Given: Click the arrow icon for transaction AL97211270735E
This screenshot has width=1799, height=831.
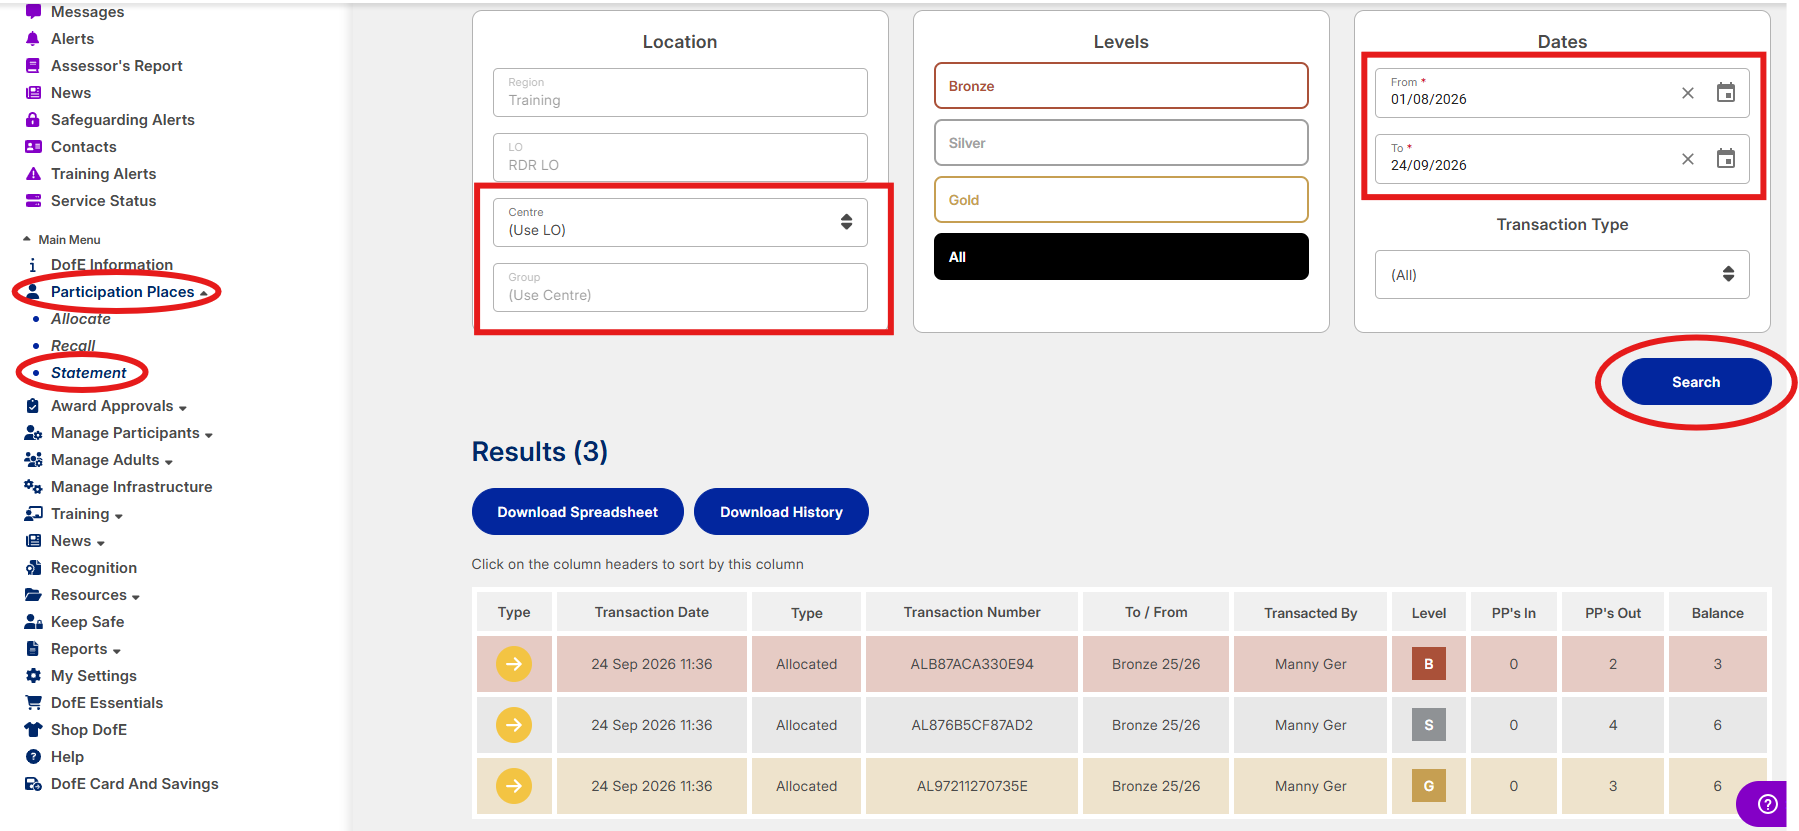Looking at the screenshot, I should [x=514, y=786].
